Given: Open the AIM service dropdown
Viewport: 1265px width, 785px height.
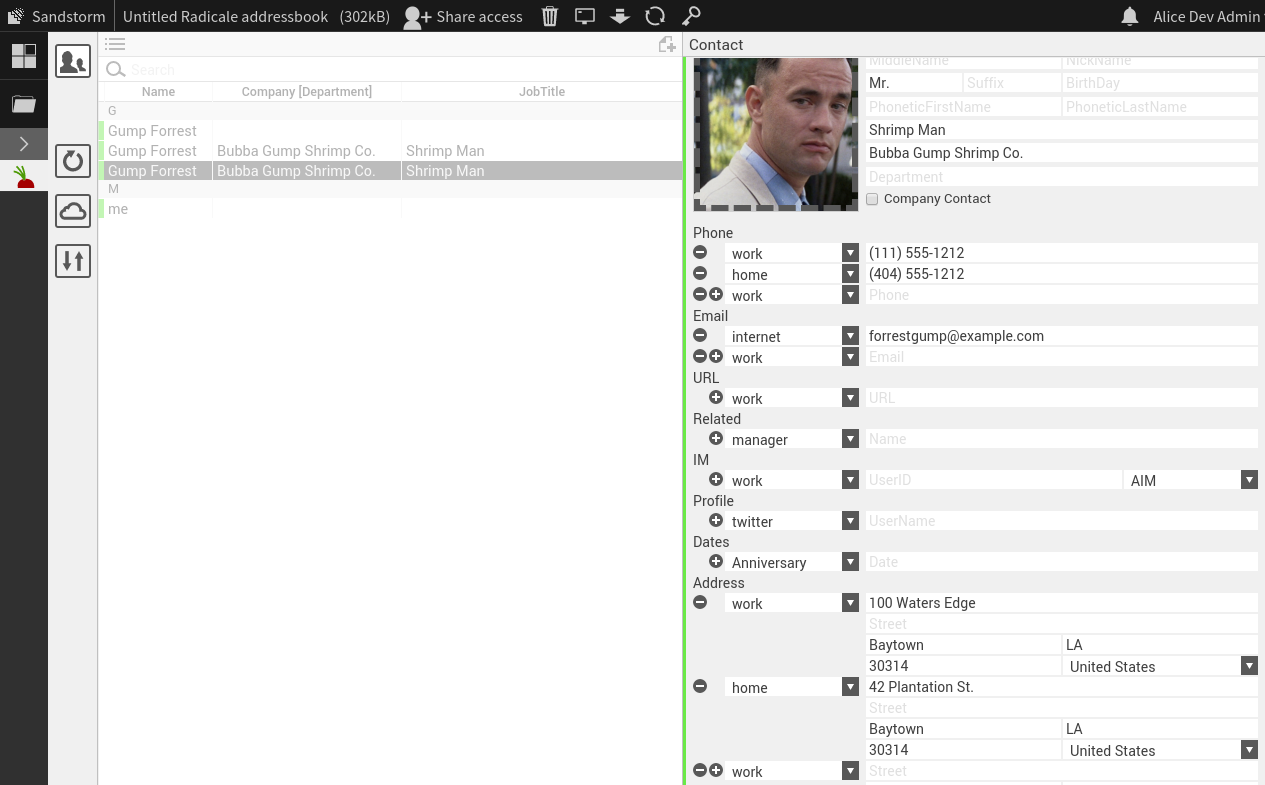Looking at the screenshot, I should coord(1249,480).
